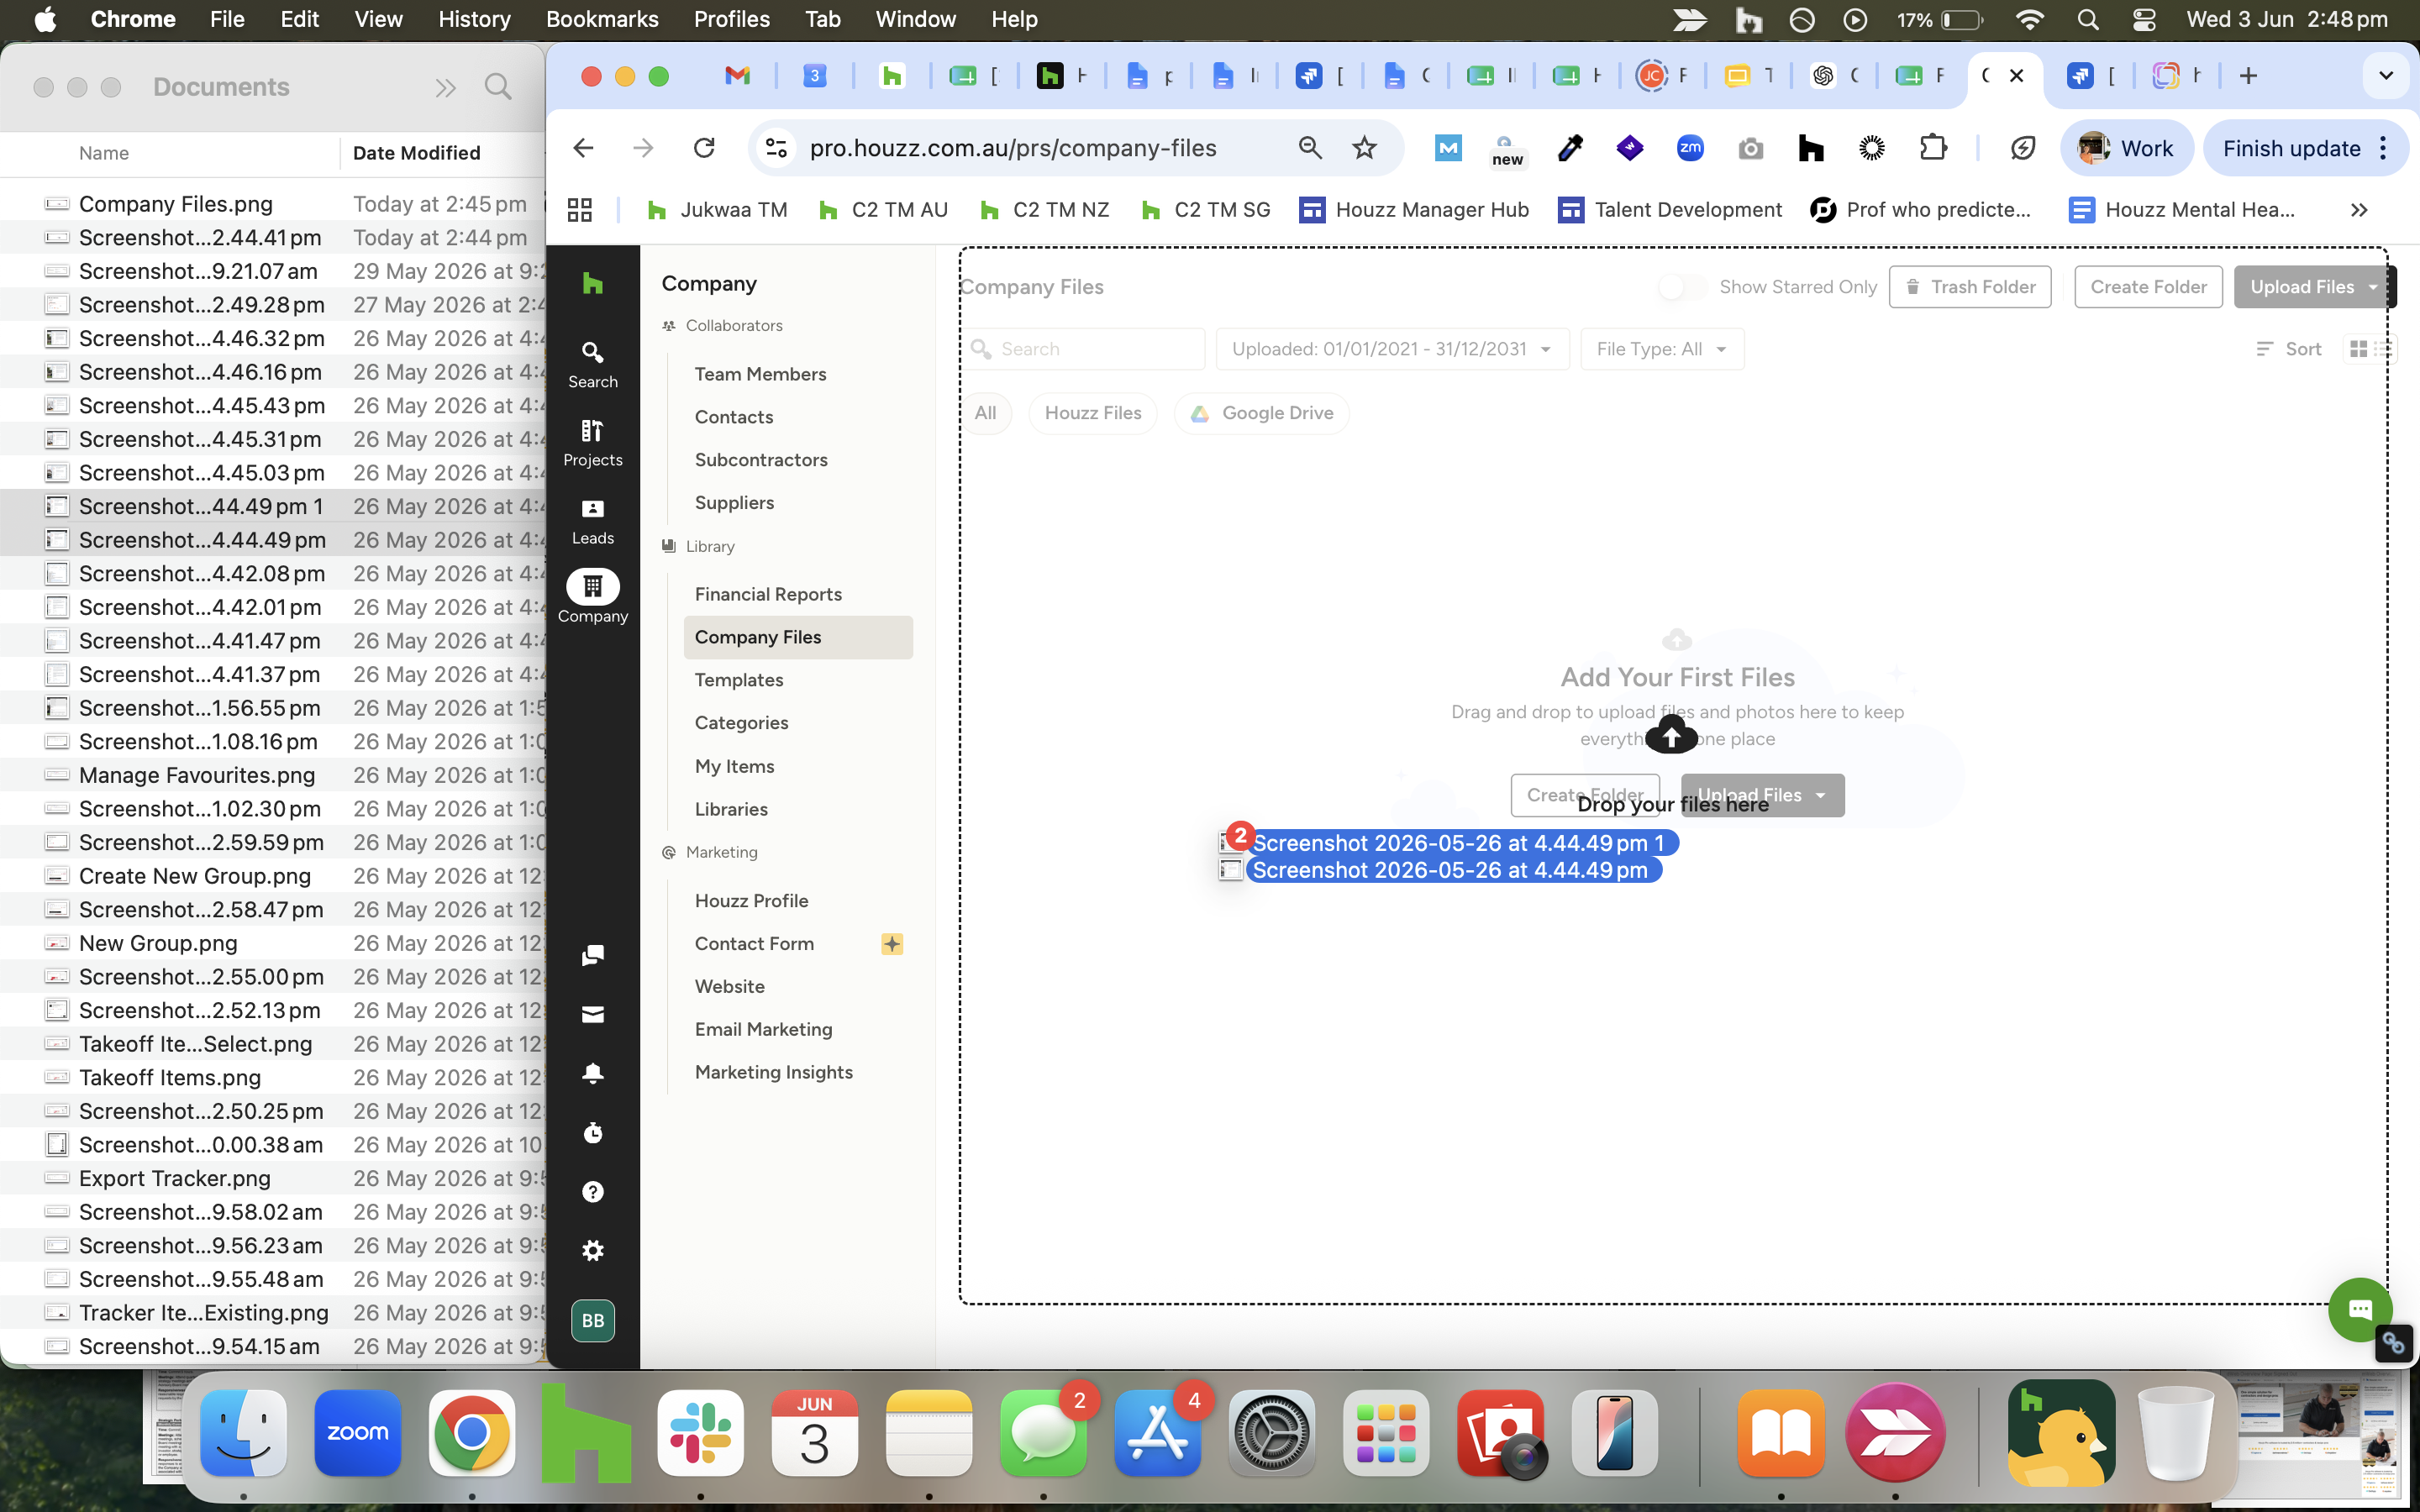Open the File Type: All dropdown
Image resolution: width=2420 pixels, height=1512 pixels.
click(1662, 349)
